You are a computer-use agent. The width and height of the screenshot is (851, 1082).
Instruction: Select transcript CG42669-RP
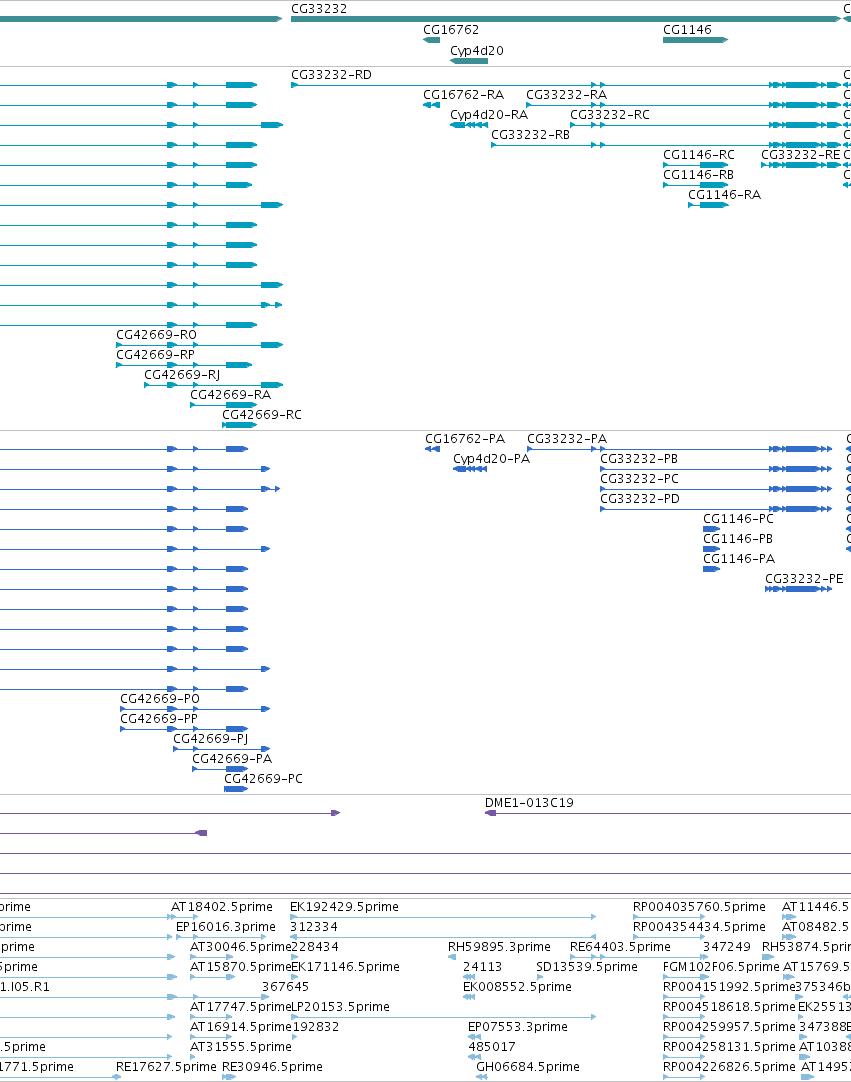tap(155, 355)
